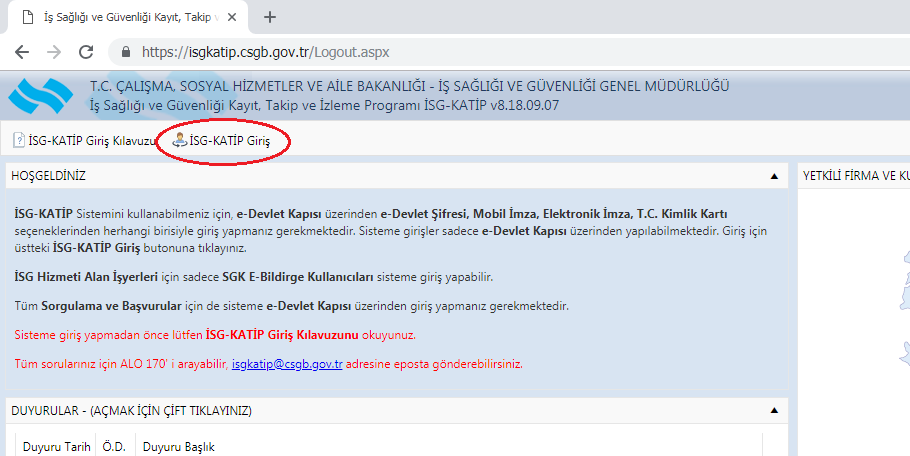This screenshot has height=456, width=910.
Task: Reload the page with the refresh icon
Action: coord(86,52)
